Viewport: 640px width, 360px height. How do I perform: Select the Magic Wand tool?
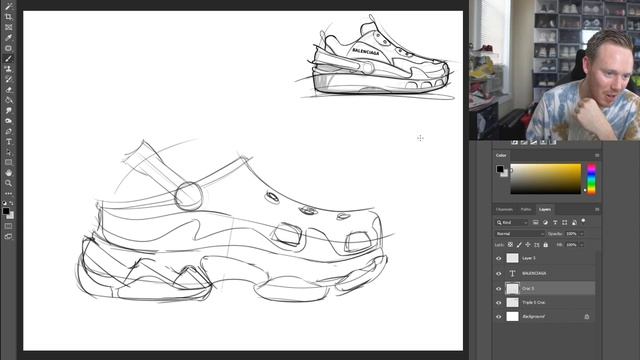(x=8, y=6)
